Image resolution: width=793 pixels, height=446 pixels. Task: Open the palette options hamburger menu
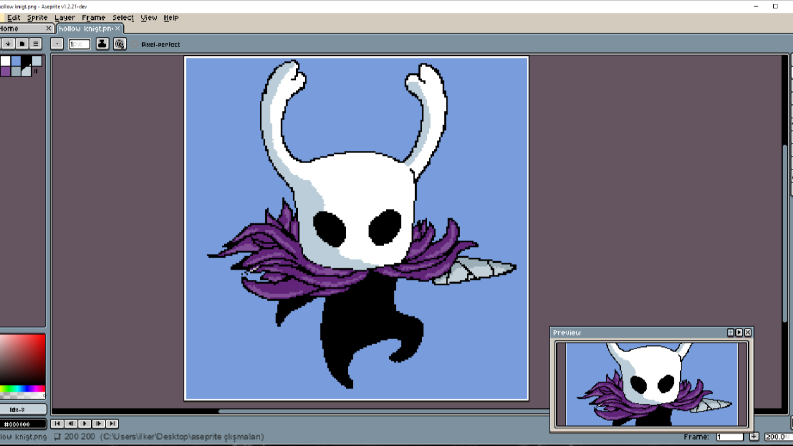(x=35, y=44)
